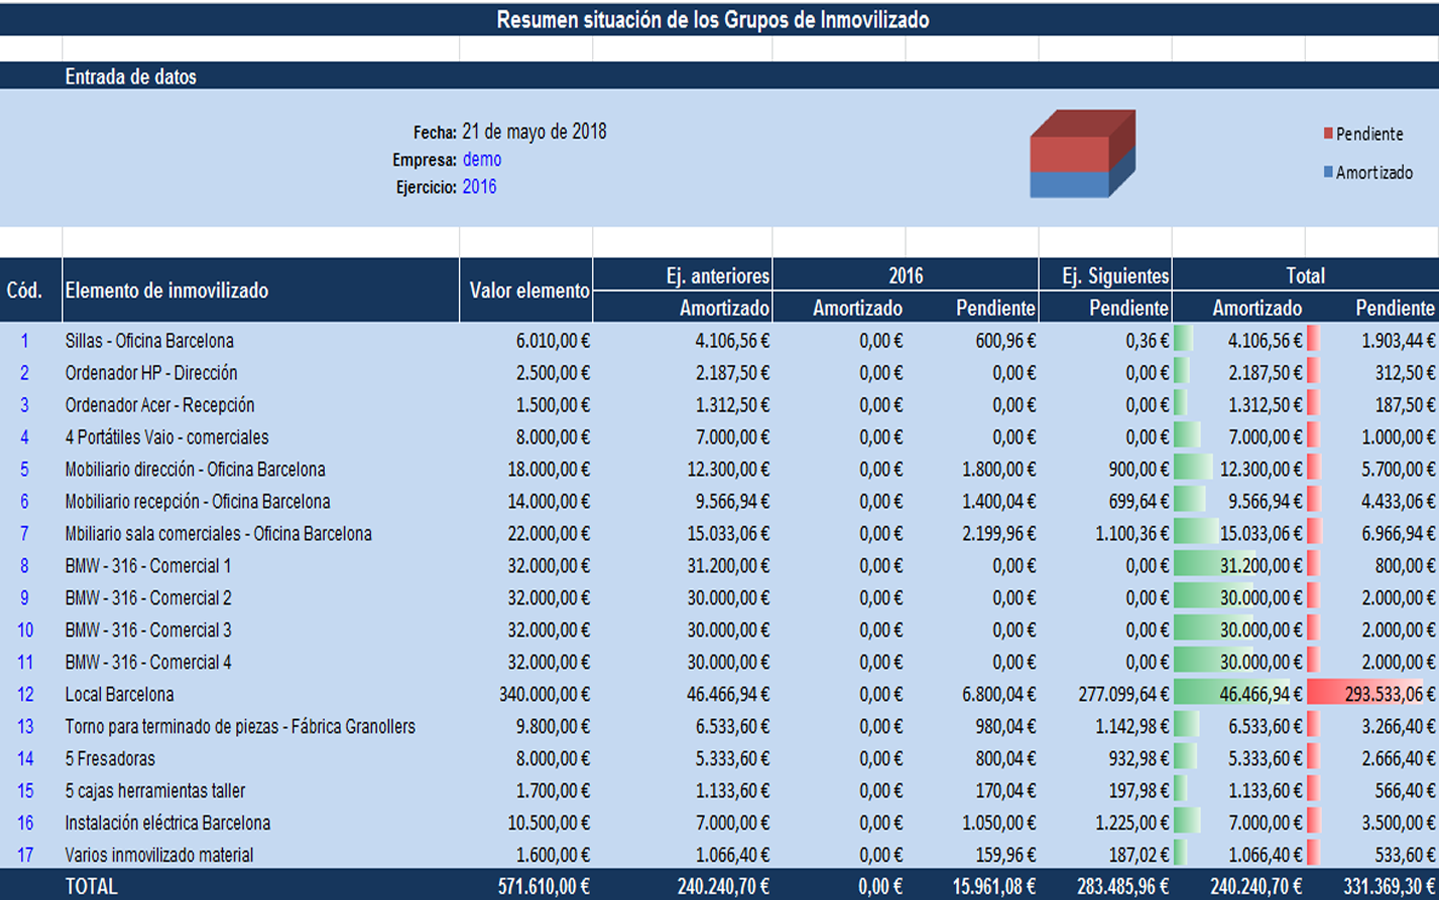The width and height of the screenshot is (1440, 900).
Task: Select the 'Valor elemento' column header
Action: [x=529, y=291]
